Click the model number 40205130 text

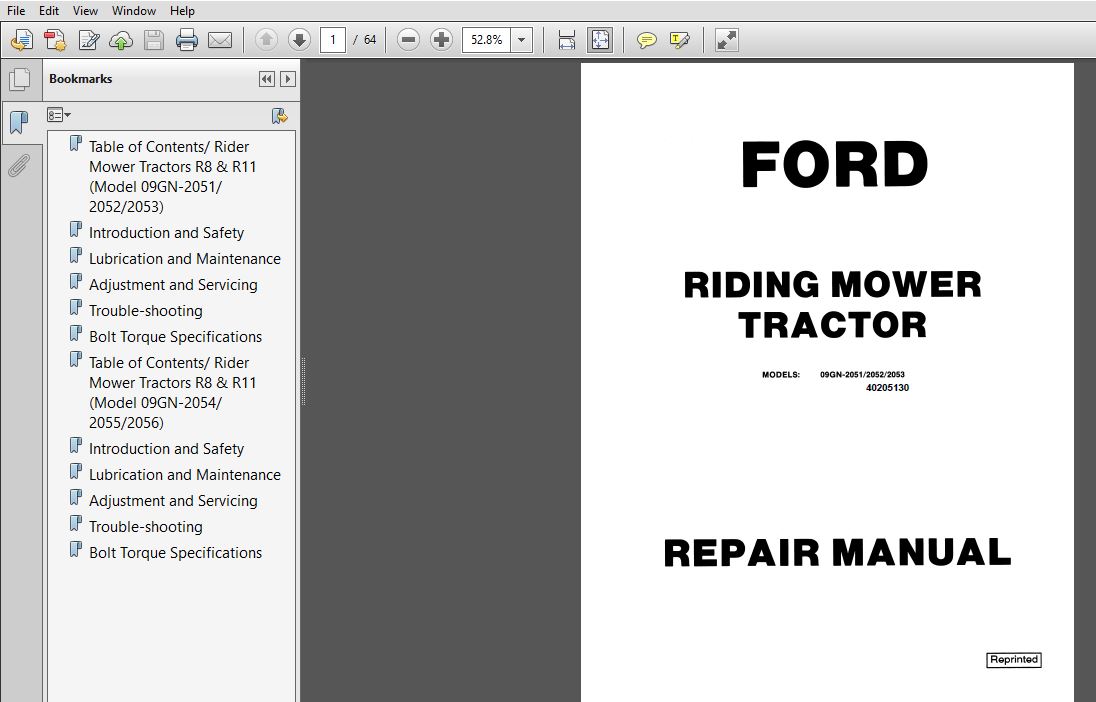point(887,387)
